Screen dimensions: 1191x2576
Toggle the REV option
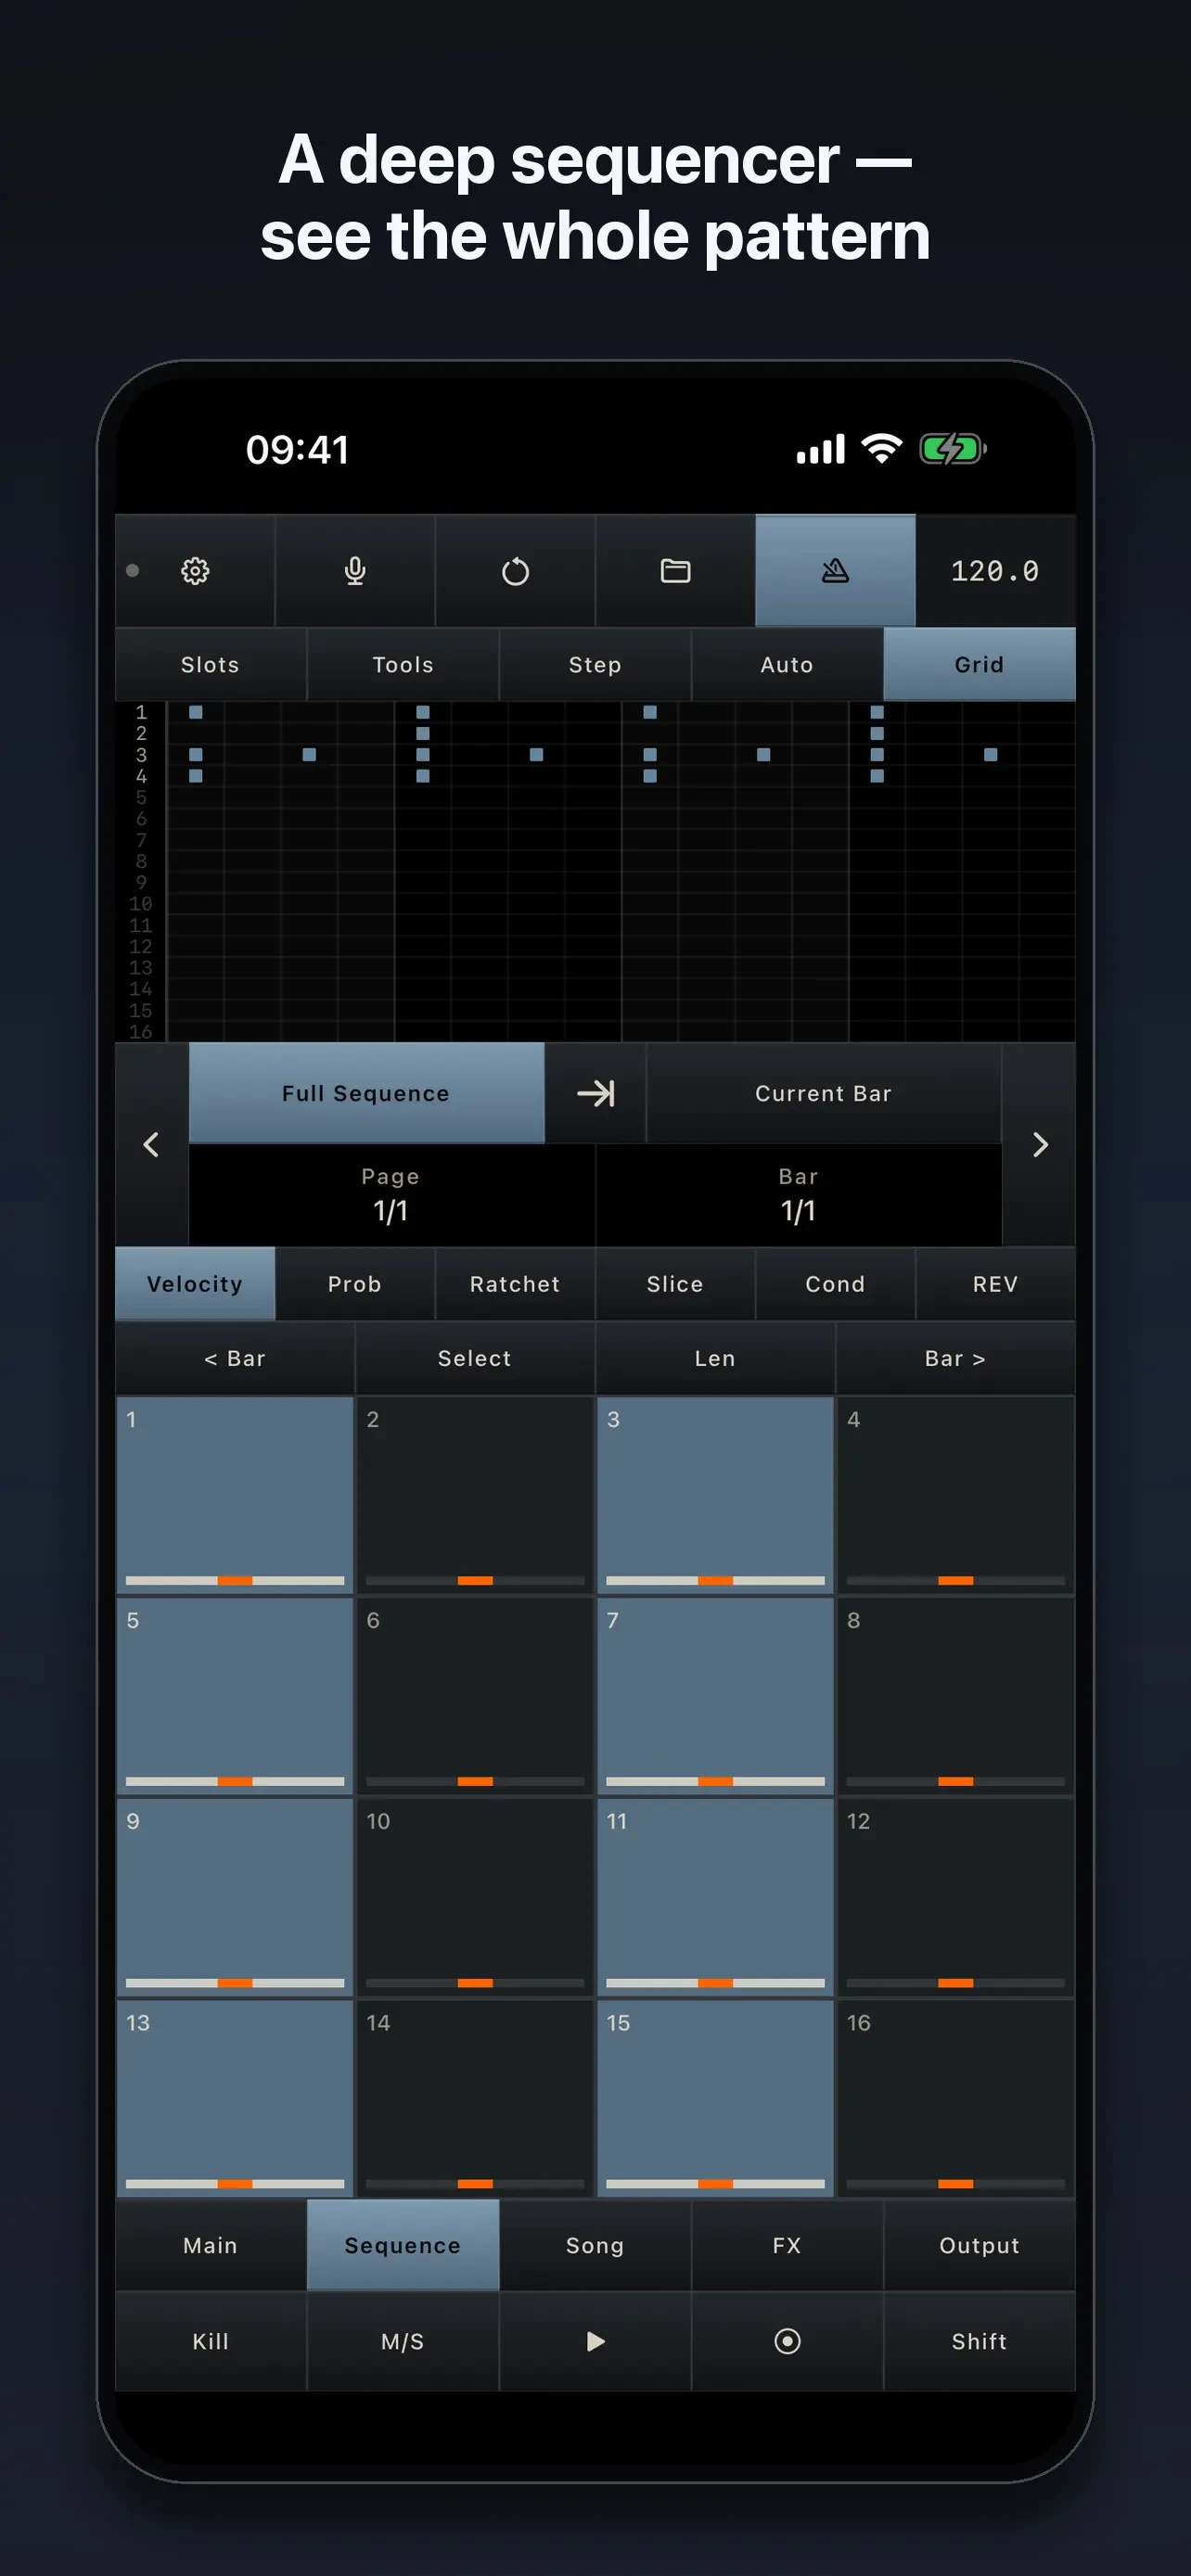(x=995, y=1284)
